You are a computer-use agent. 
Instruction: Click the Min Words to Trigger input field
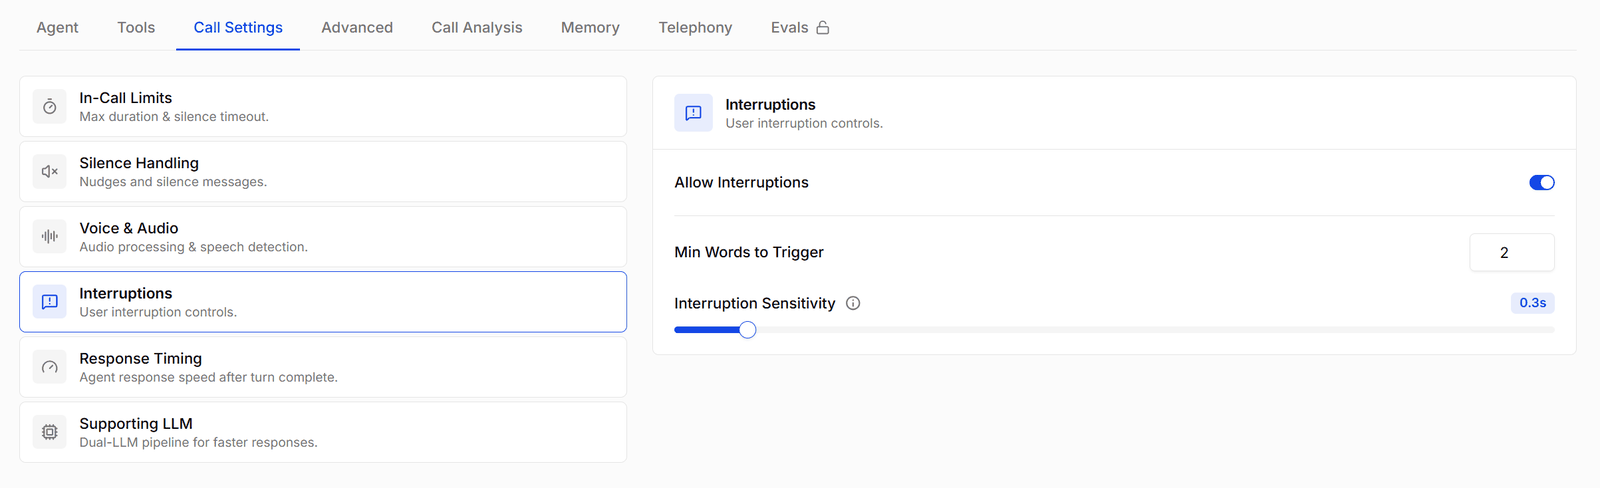pyautogui.click(x=1512, y=252)
